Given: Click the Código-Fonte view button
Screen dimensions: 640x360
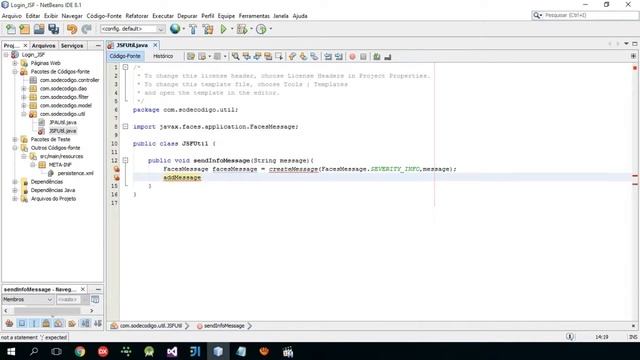Looking at the screenshot, I should click(x=125, y=56).
